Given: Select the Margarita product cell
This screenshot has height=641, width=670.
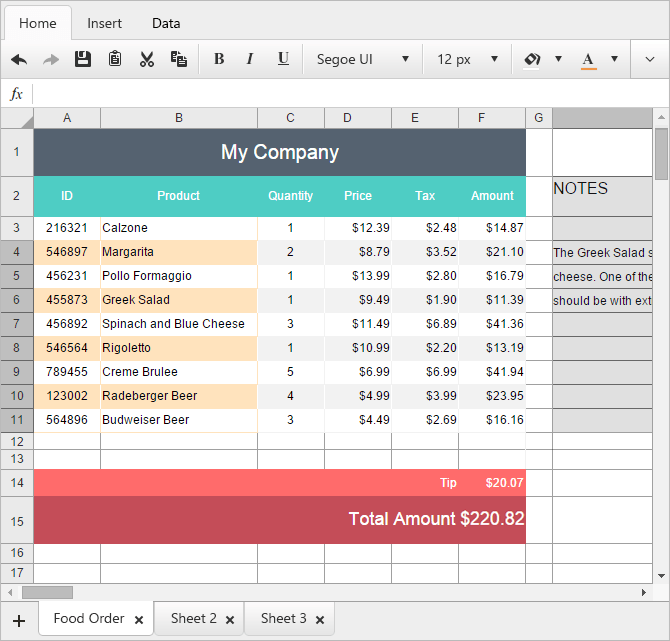Looking at the screenshot, I should pos(179,252).
